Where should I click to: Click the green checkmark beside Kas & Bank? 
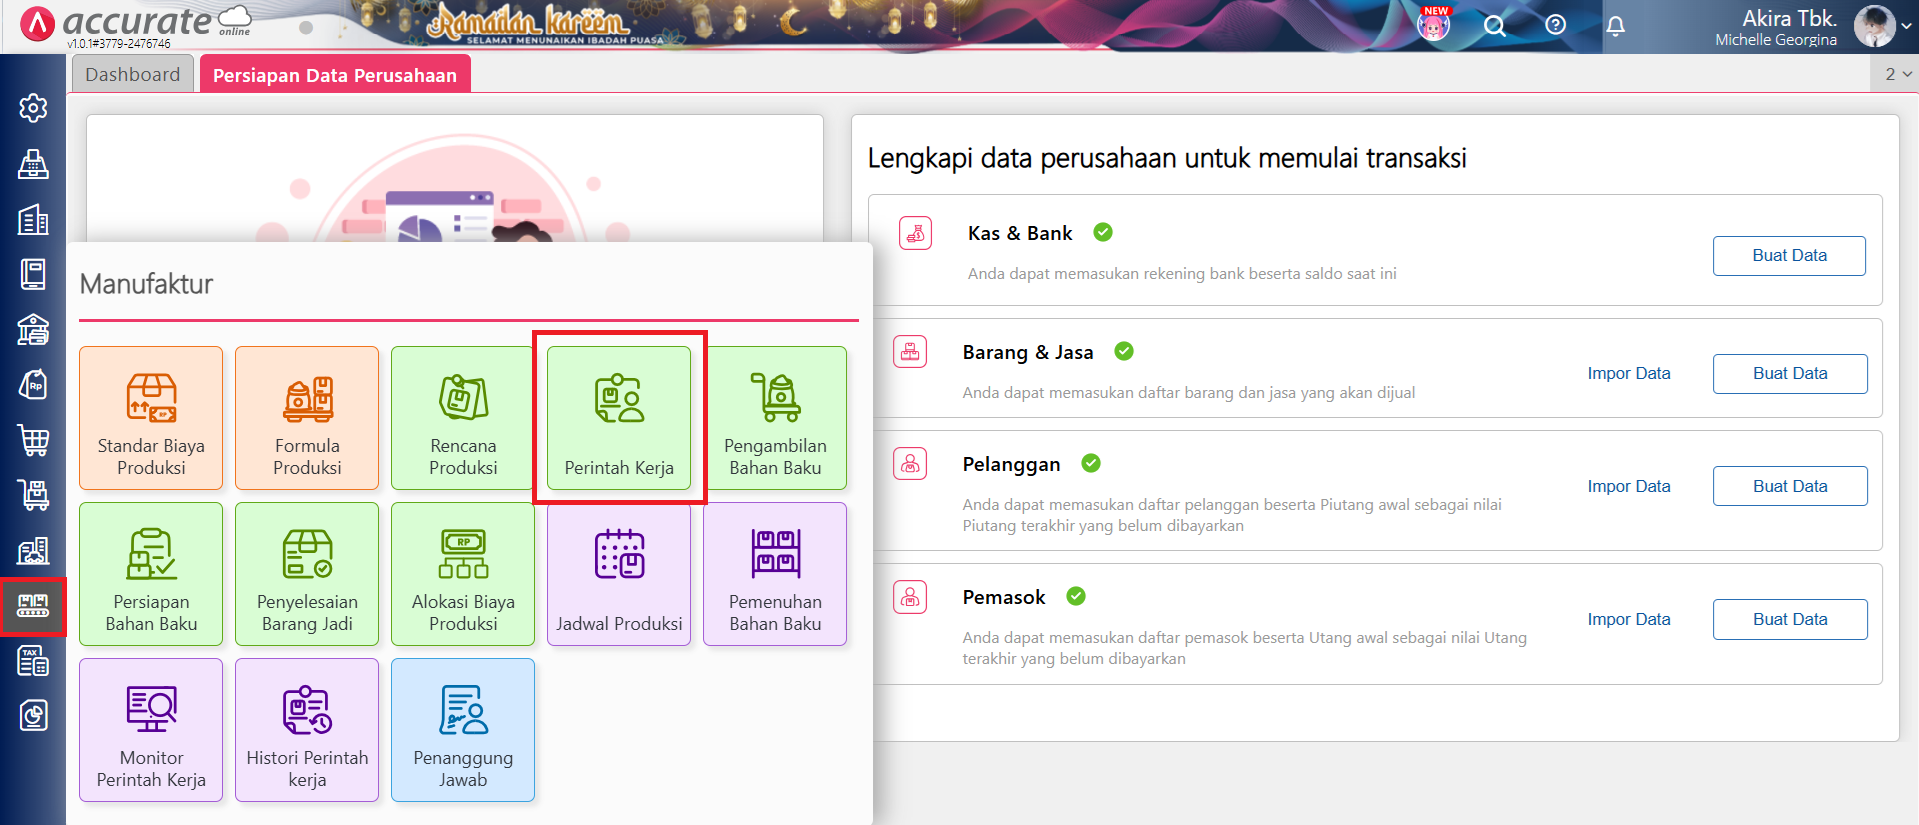1103,232
